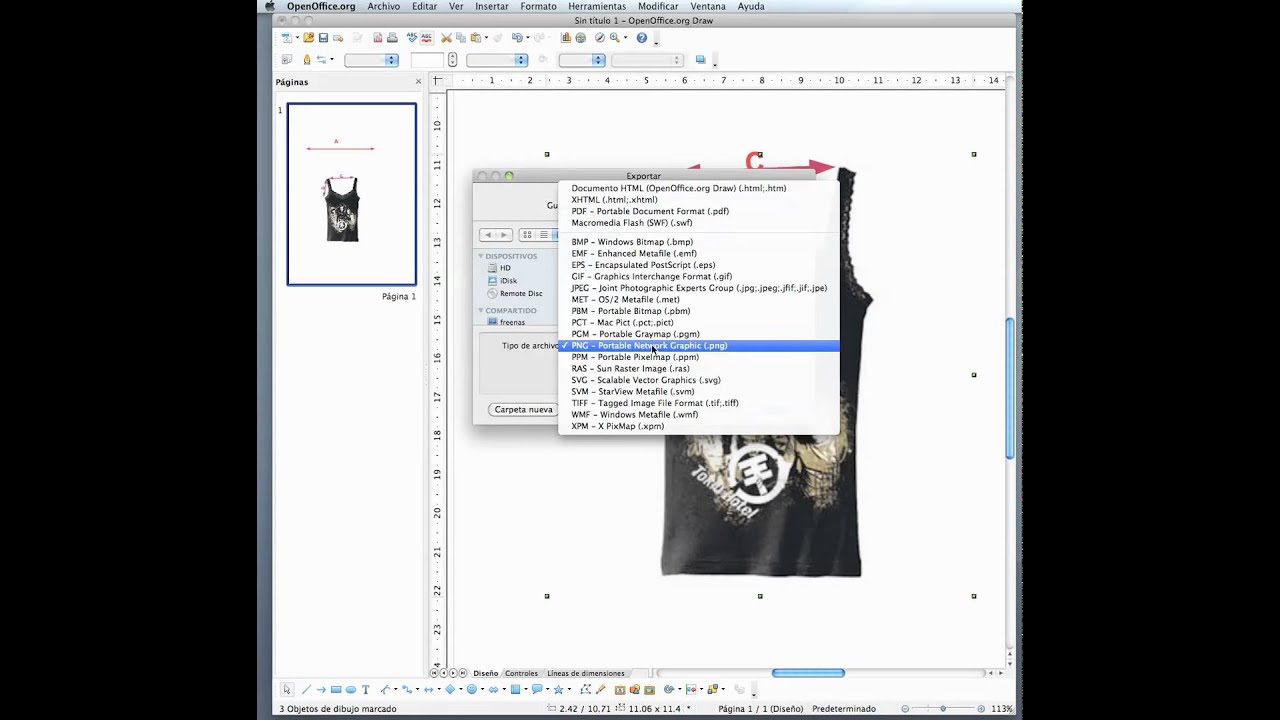Click the Export as PDF icon

(377, 38)
